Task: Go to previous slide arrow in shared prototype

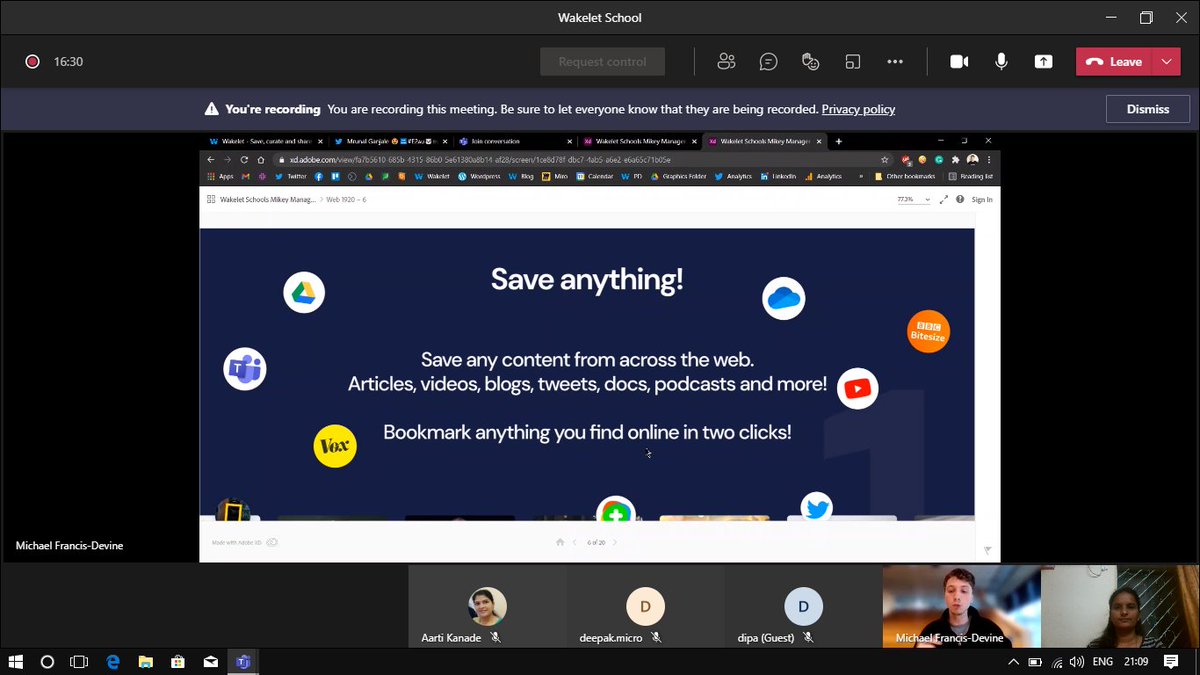Action: click(575, 542)
